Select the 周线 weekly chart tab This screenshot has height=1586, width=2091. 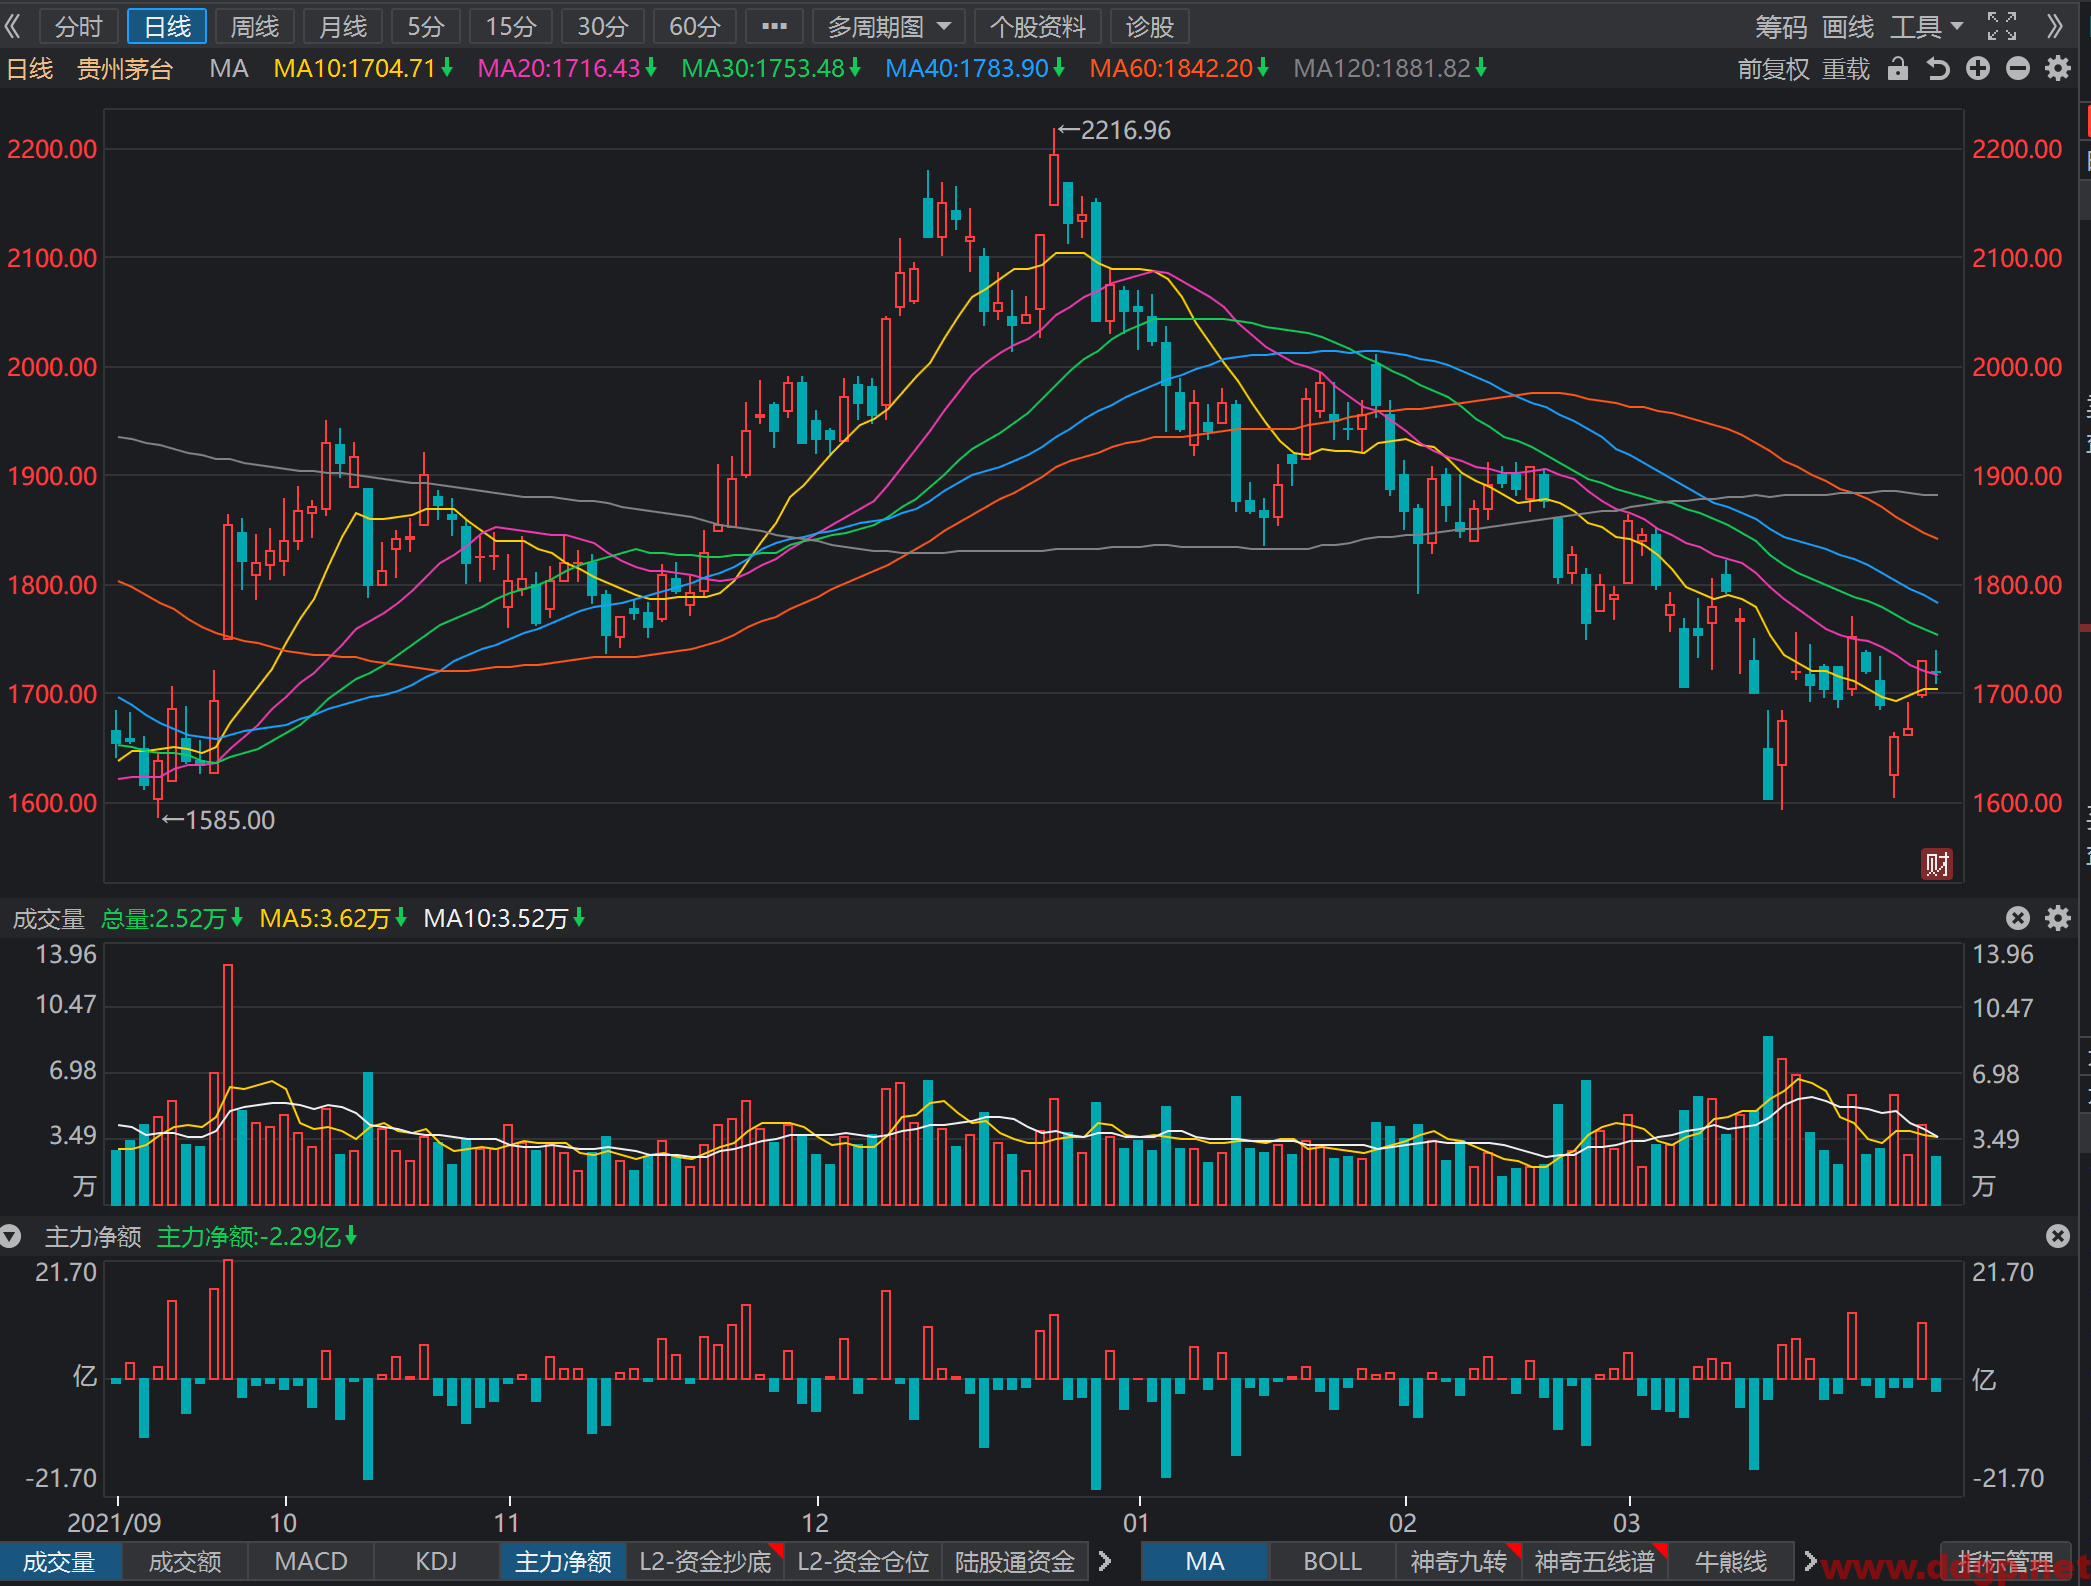[255, 27]
